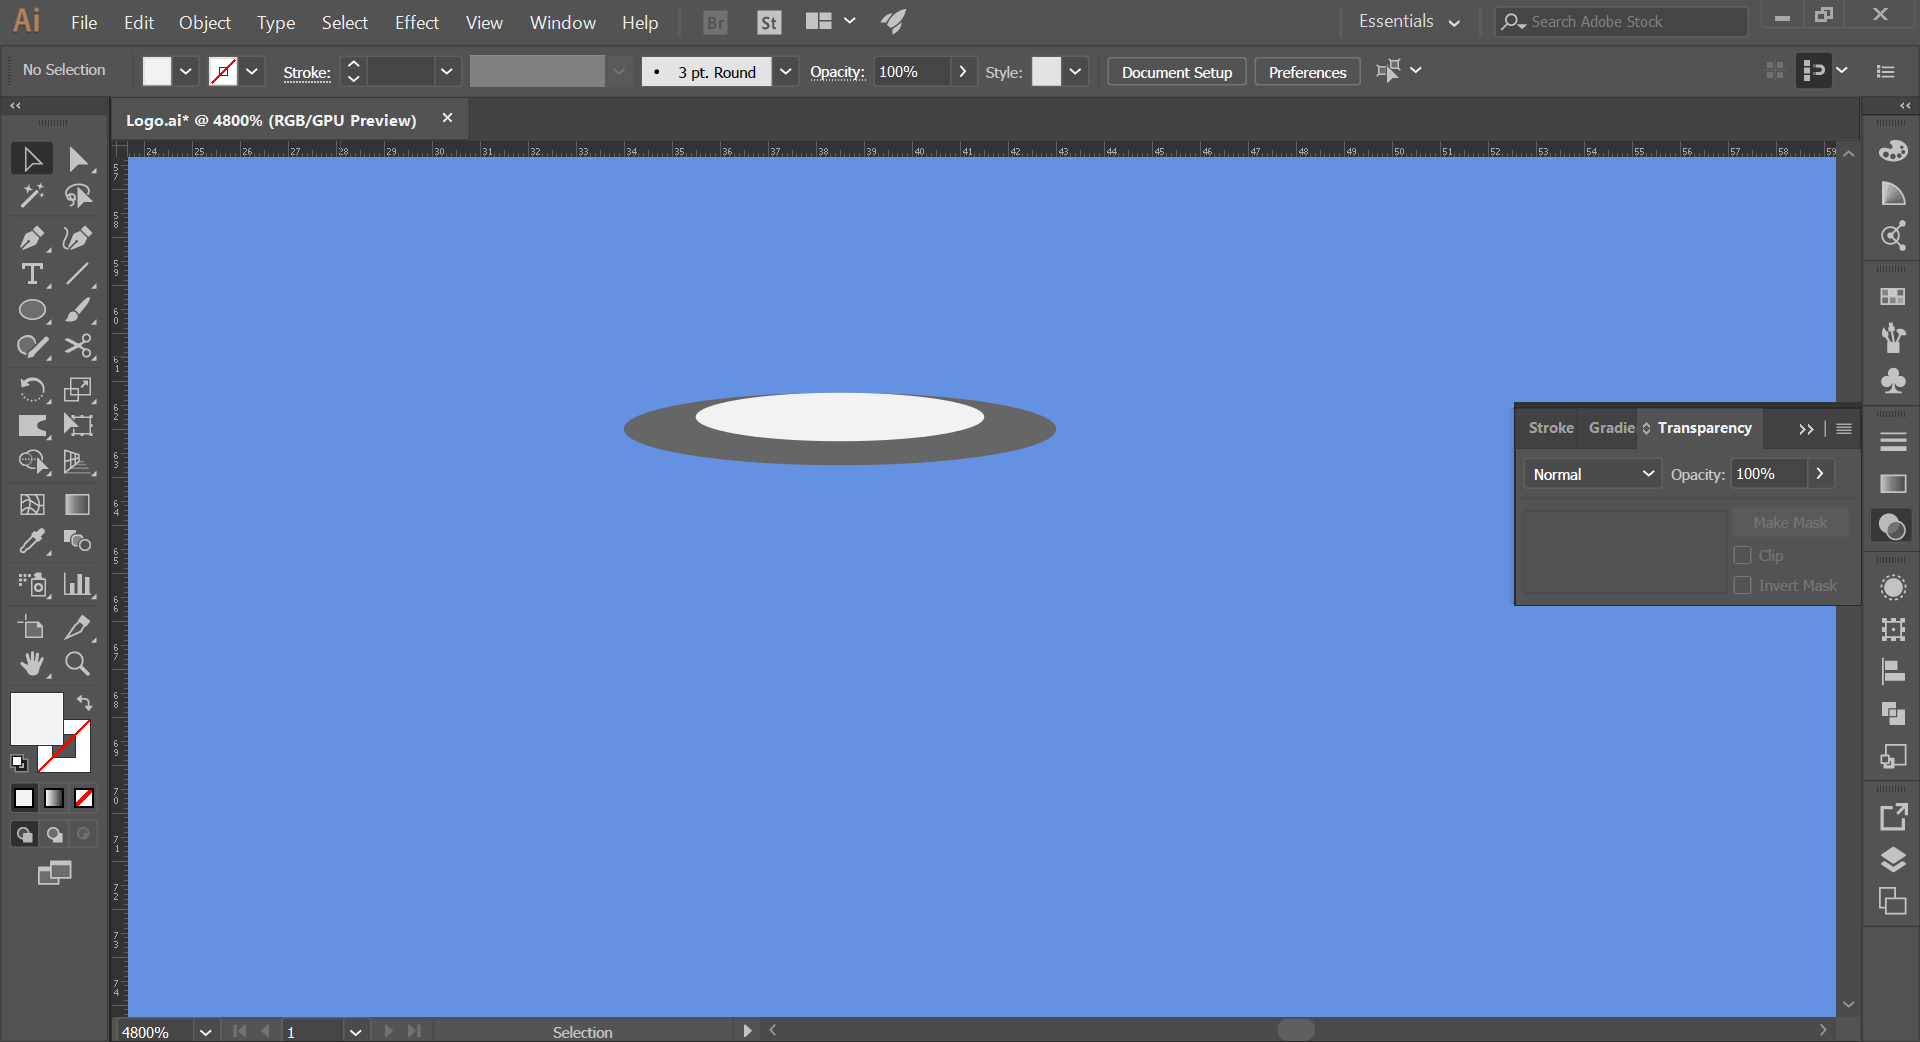Reset to default fill and stroke
The width and height of the screenshot is (1920, 1042).
[19, 763]
